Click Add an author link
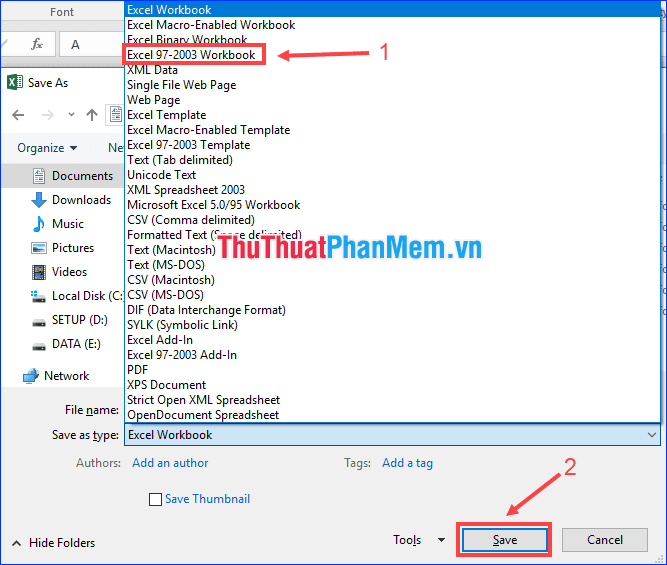 click(170, 463)
